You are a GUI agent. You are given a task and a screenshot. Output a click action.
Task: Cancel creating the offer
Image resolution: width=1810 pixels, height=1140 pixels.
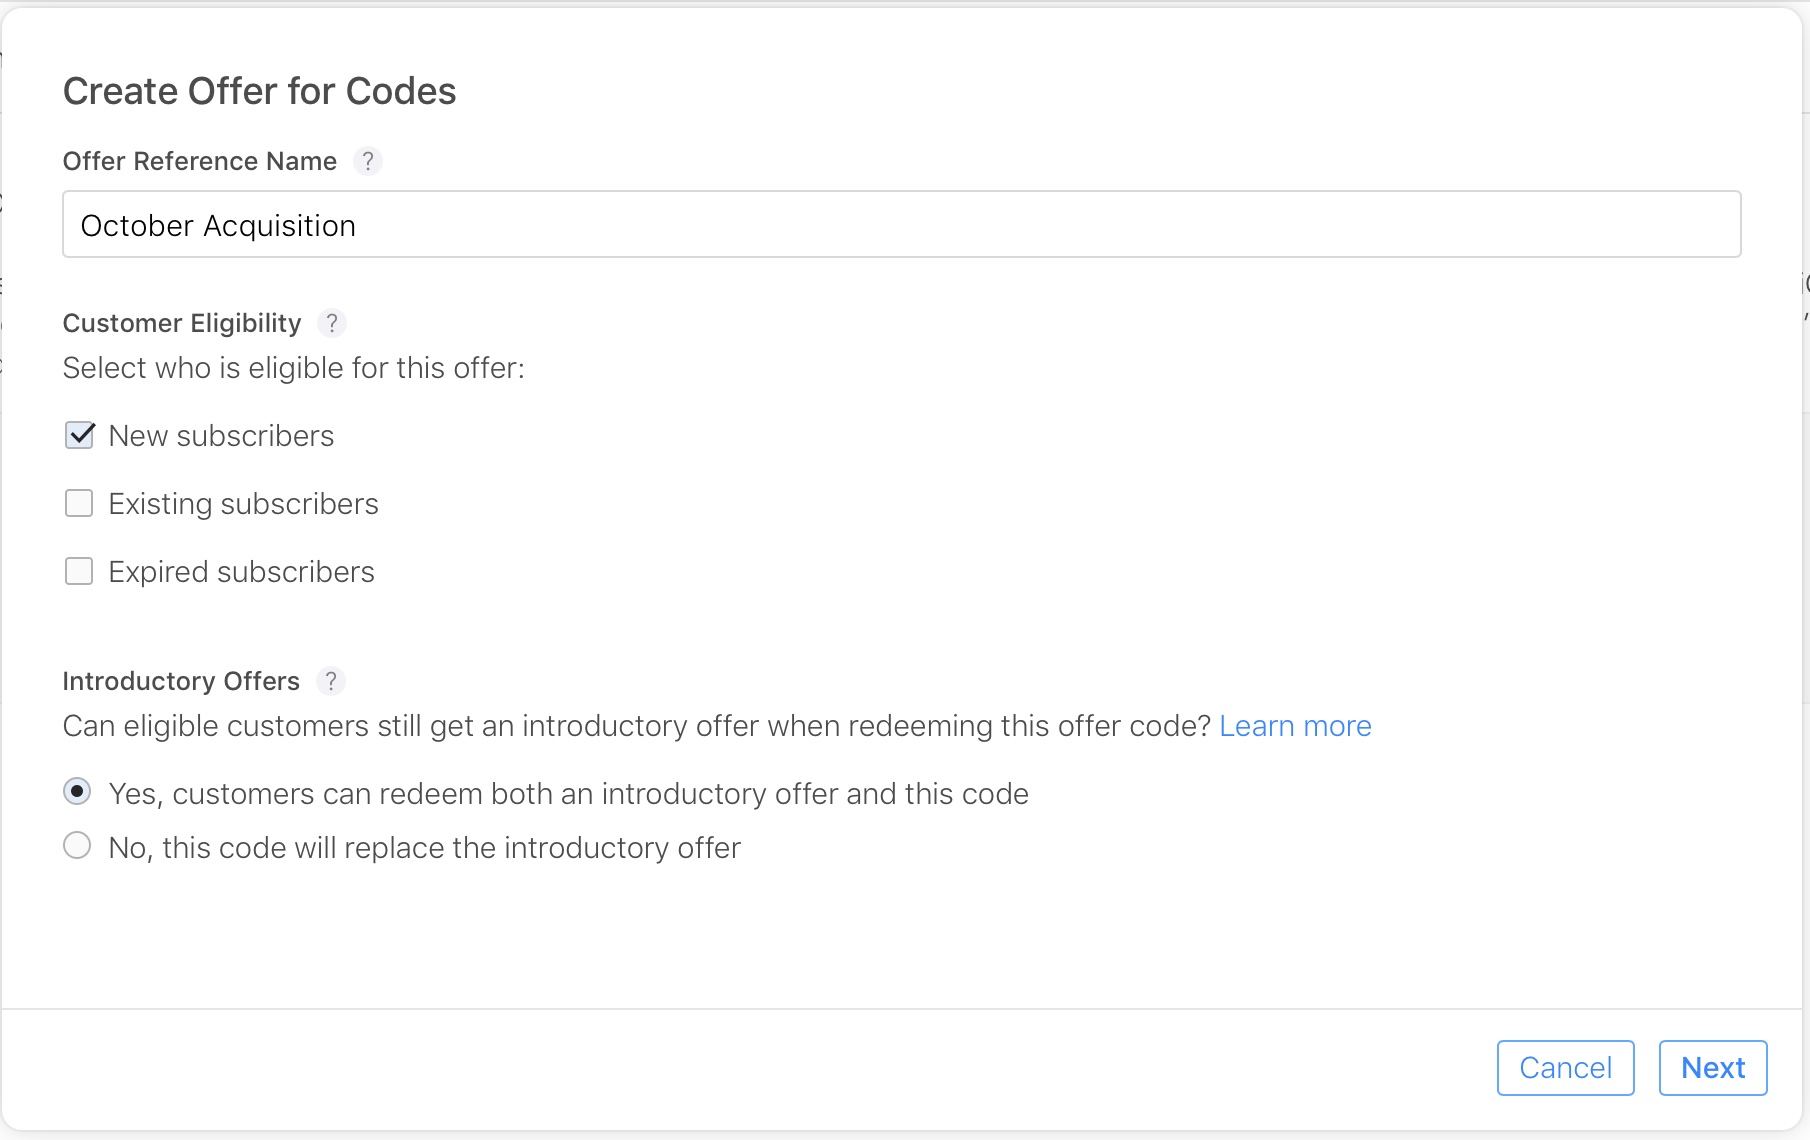click(x=1565, y=1067)
